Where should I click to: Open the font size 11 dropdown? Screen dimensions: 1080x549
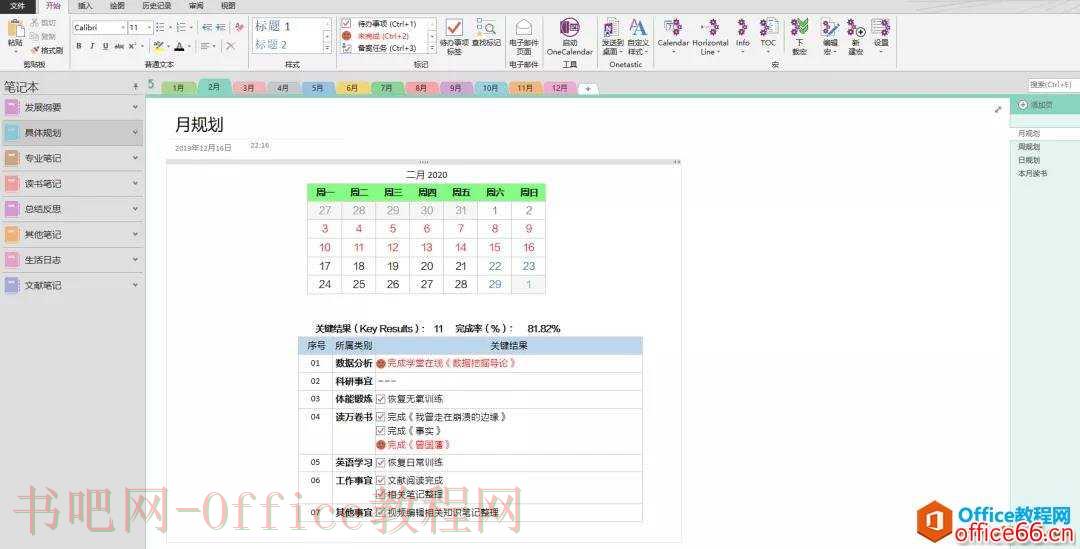tap(149, 28)
